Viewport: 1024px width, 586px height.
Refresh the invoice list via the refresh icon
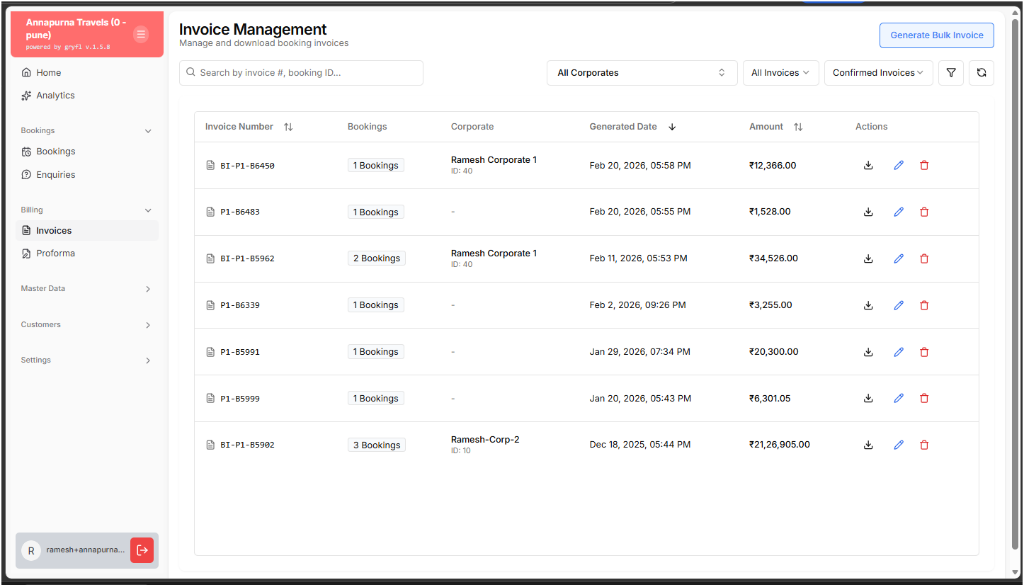coord(980,72)
